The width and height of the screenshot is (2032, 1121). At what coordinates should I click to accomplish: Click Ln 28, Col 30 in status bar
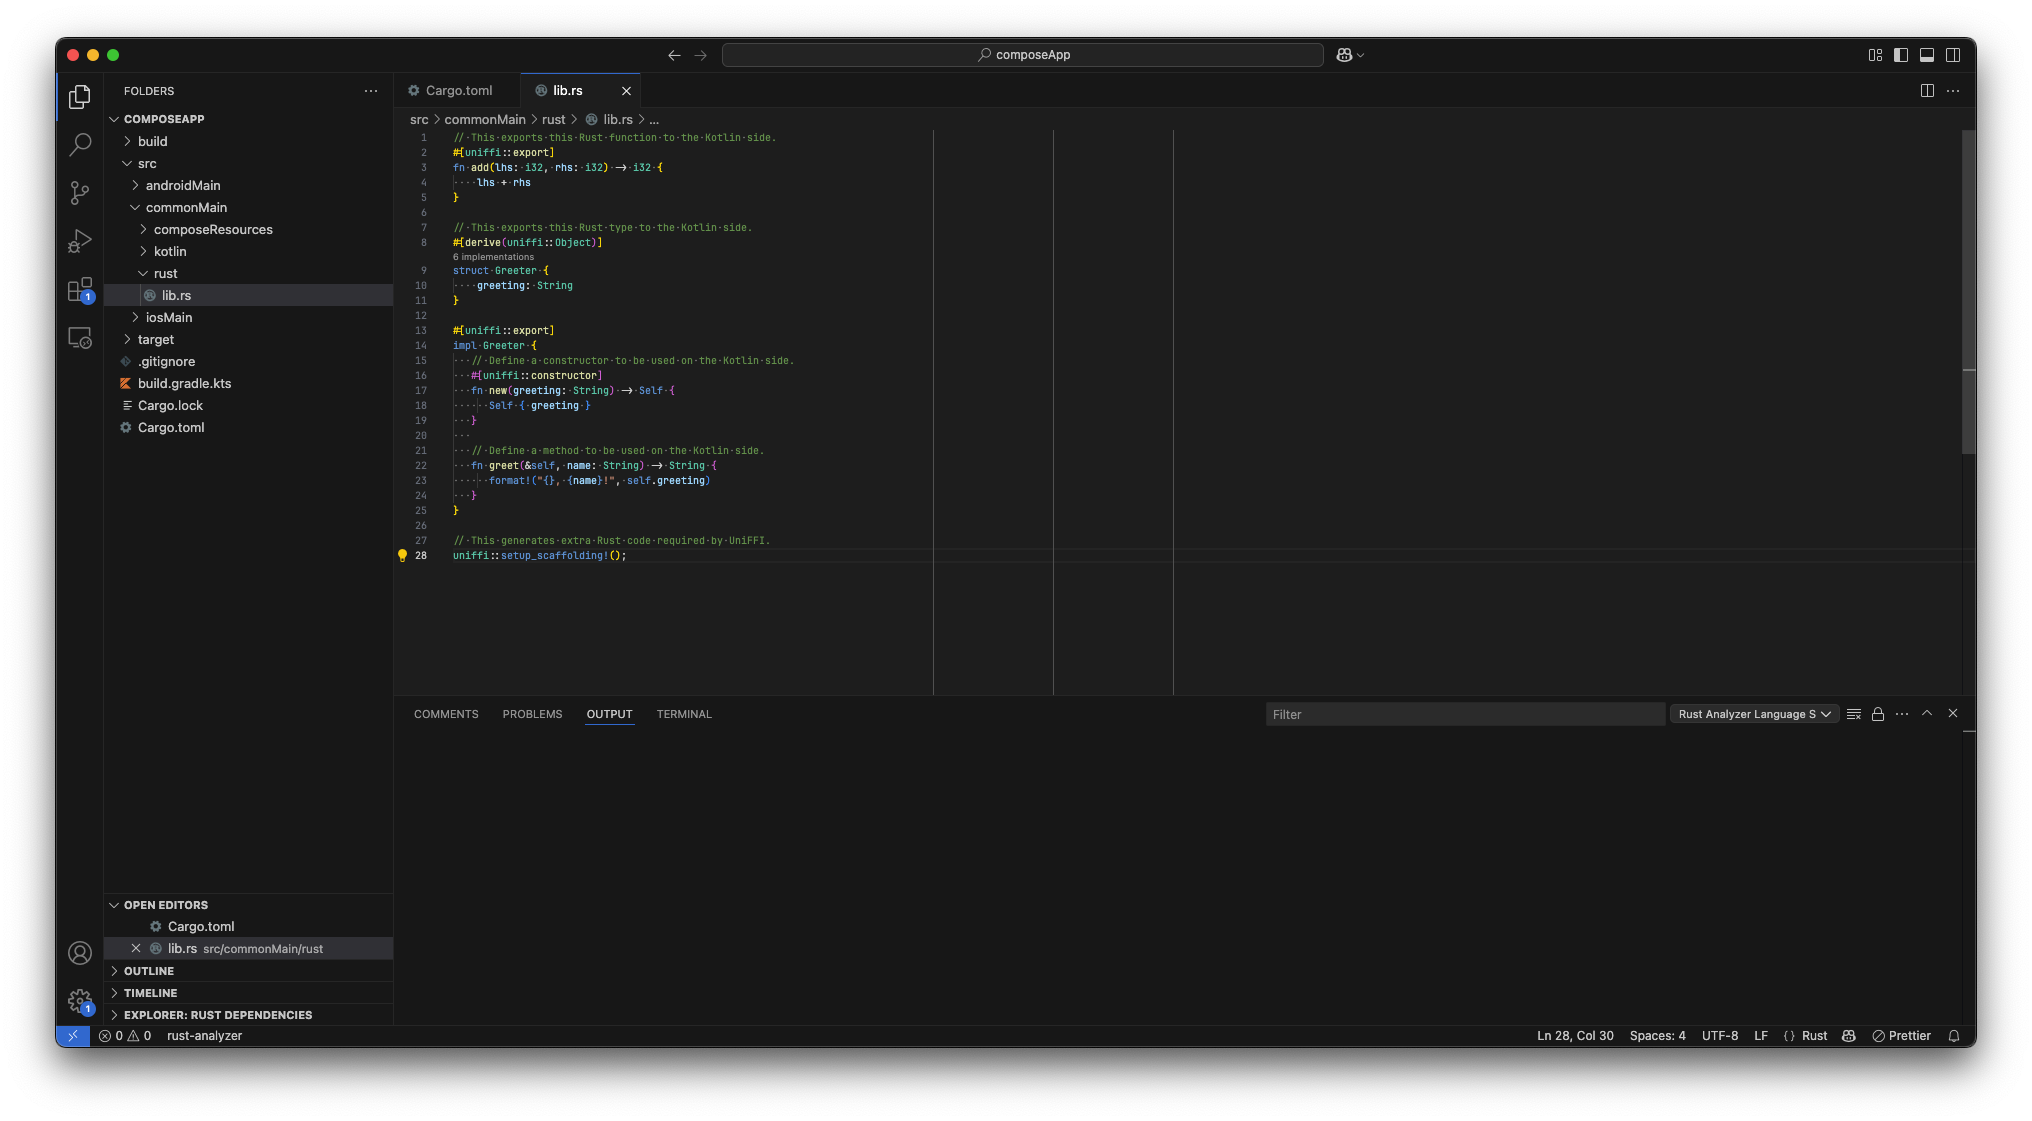click(1575, 1036)
